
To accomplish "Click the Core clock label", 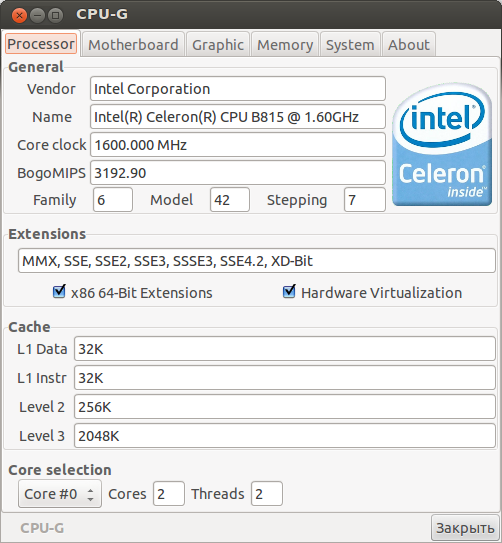I will (x=52, y=145).
